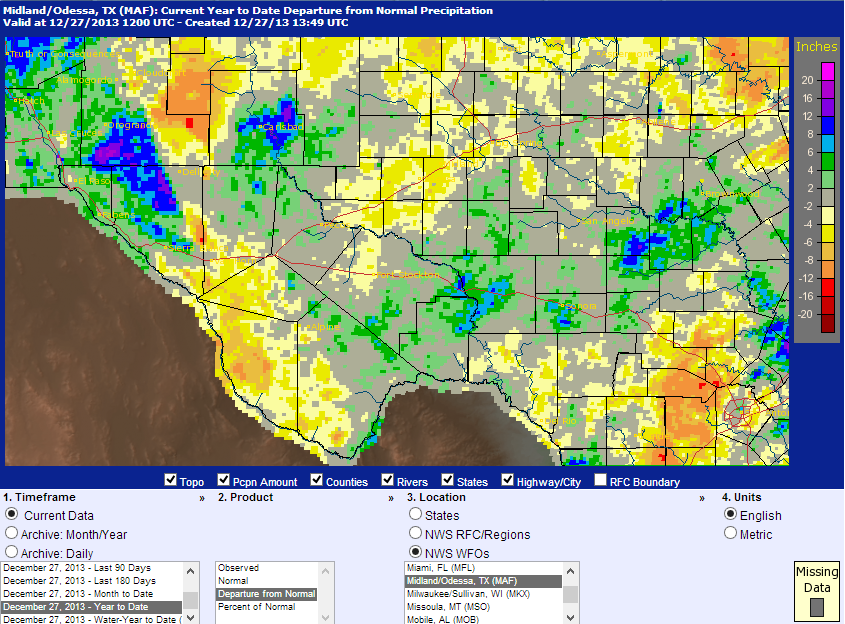Disable the Rivers overlay
The width and height of the screenshot is (845, 624).
(x=387, y=480)
